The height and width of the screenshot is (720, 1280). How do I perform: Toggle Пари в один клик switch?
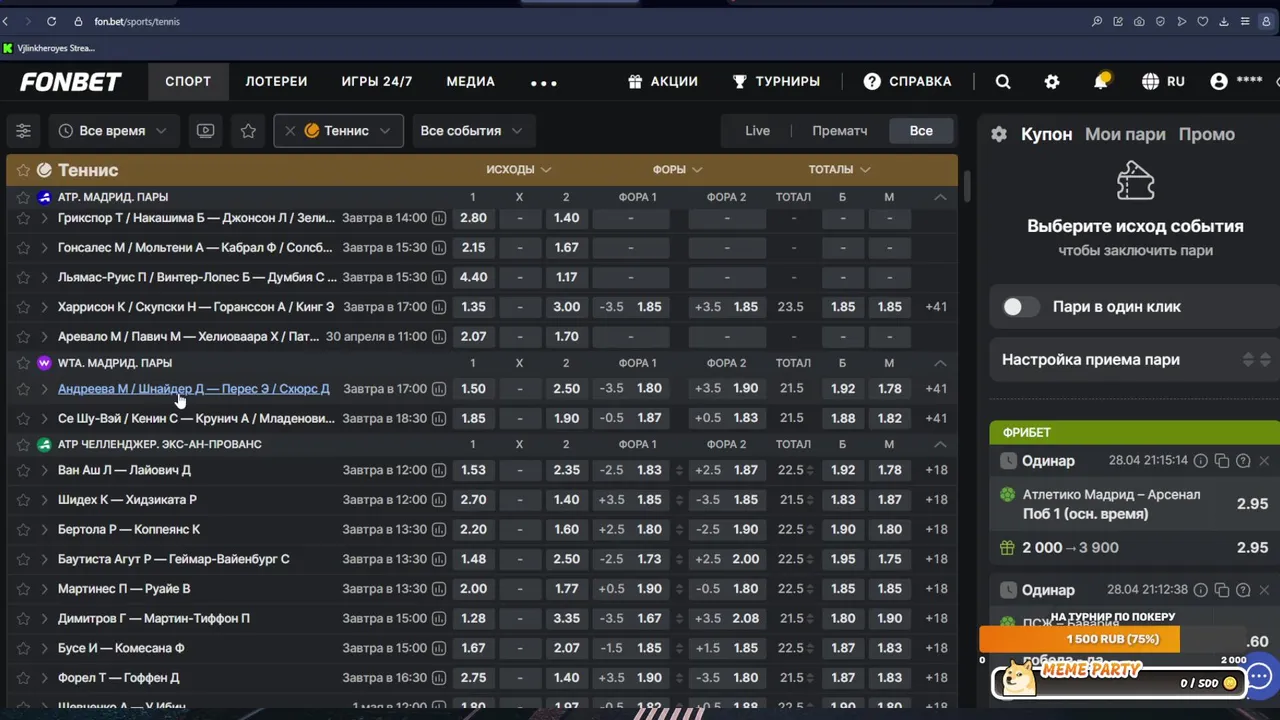(x=1020, y=307)
